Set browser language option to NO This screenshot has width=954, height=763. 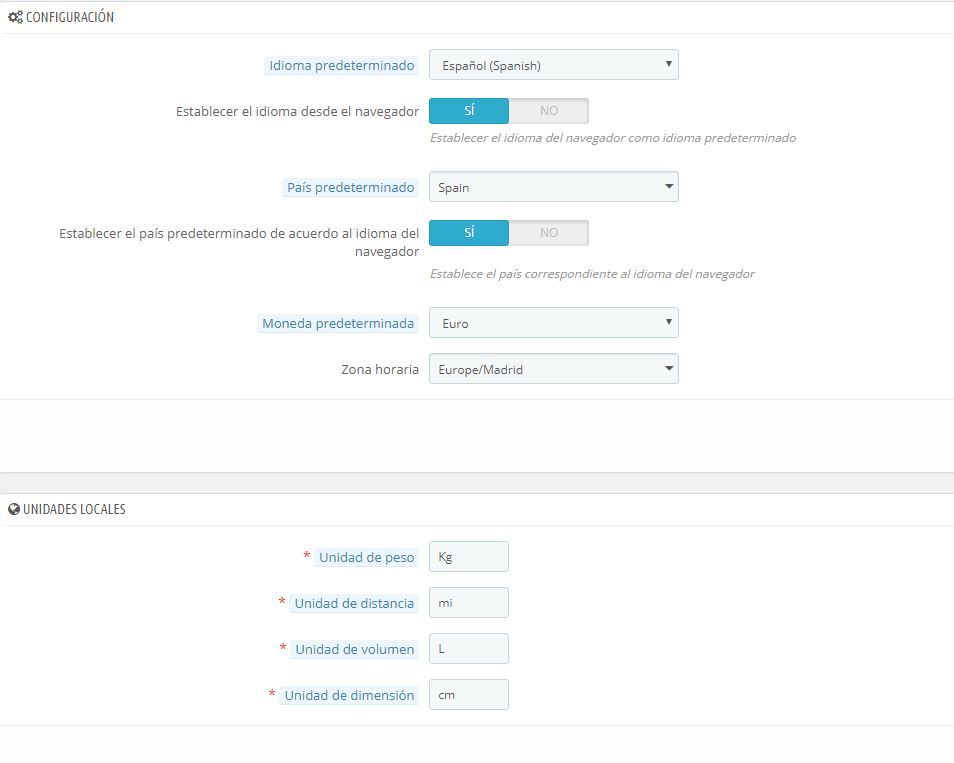tap(549, 111)
